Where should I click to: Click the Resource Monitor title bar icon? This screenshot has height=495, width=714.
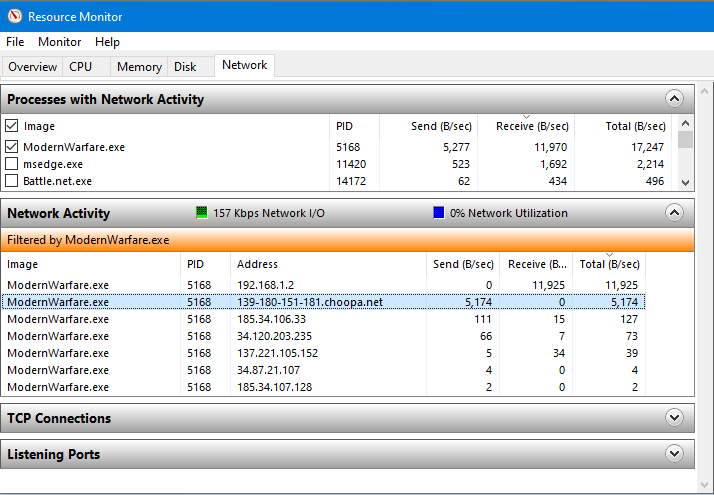tap(15, 16)
